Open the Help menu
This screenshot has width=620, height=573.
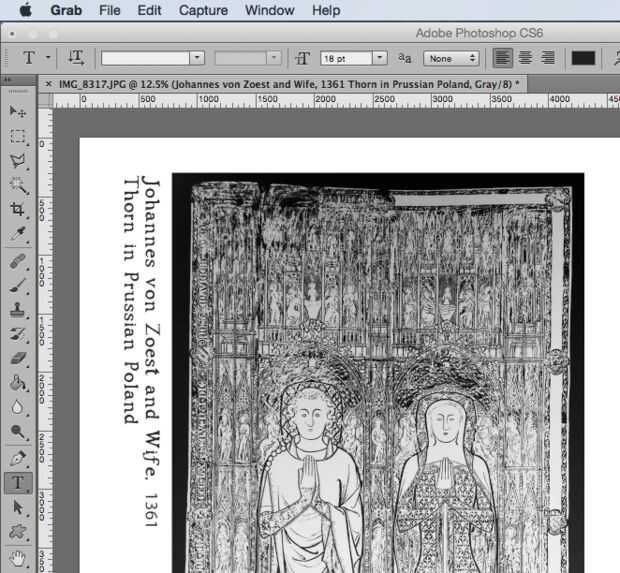pos(326,10)
